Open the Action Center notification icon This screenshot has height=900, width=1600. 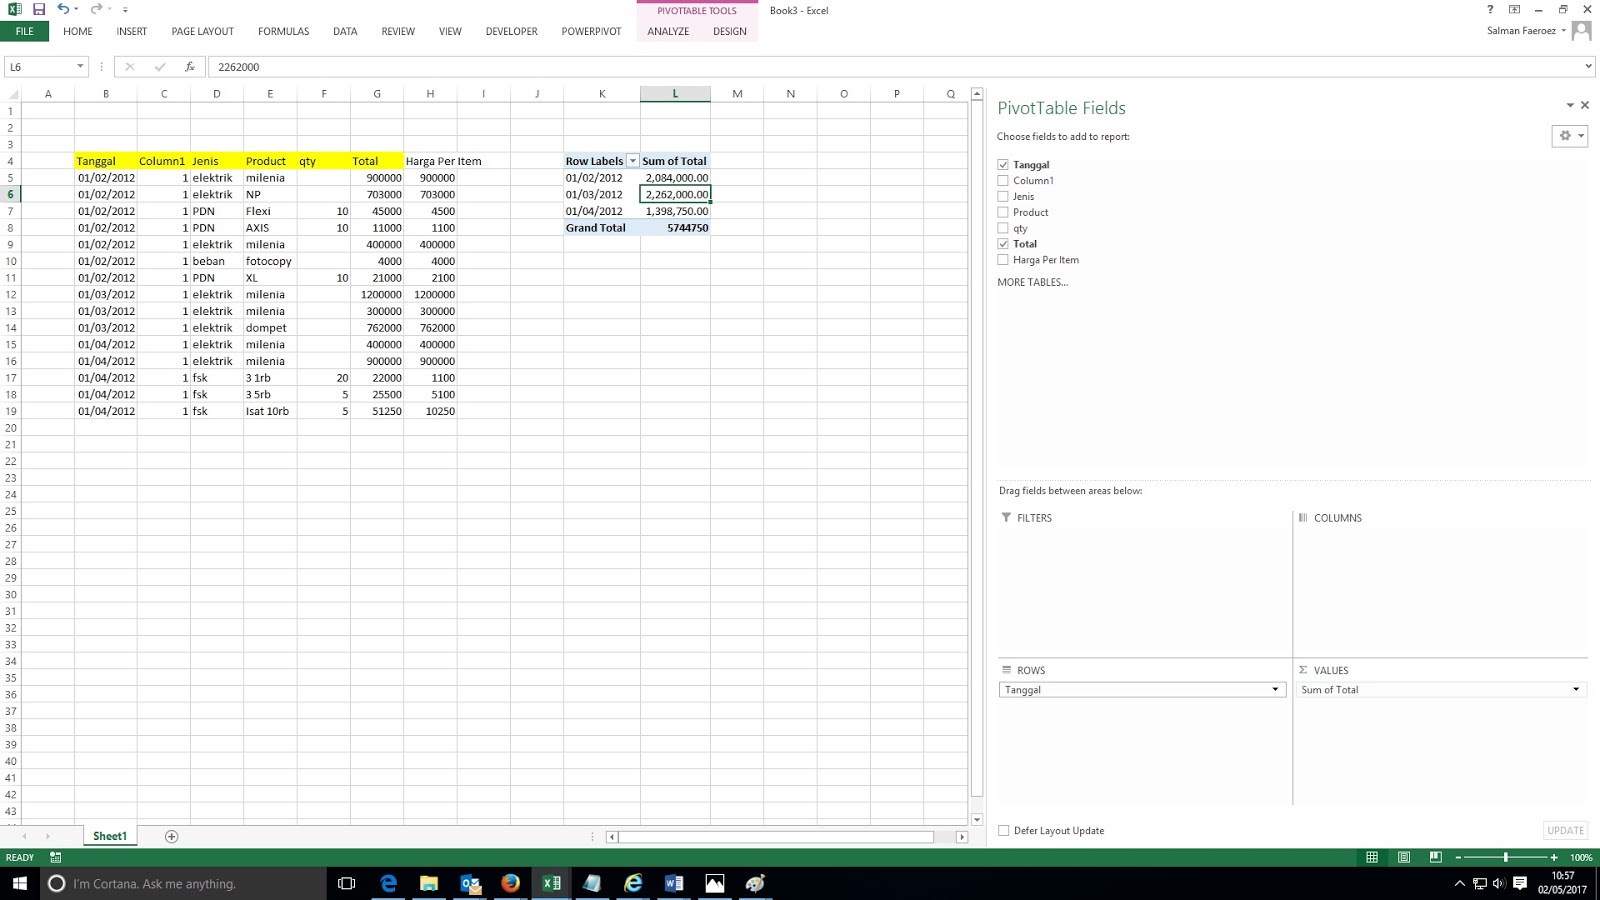point(1520,883)
